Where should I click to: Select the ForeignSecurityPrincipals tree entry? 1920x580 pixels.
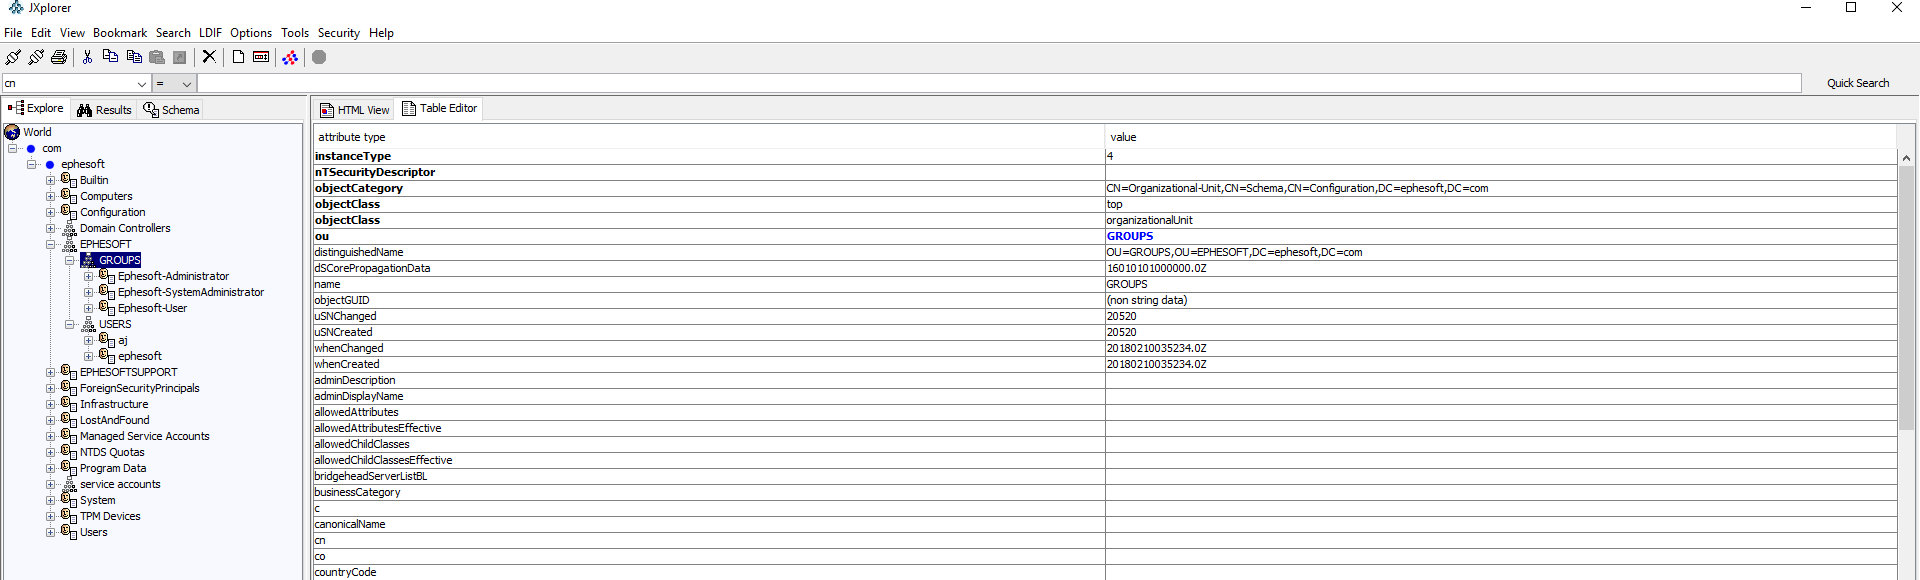(140, 388)
